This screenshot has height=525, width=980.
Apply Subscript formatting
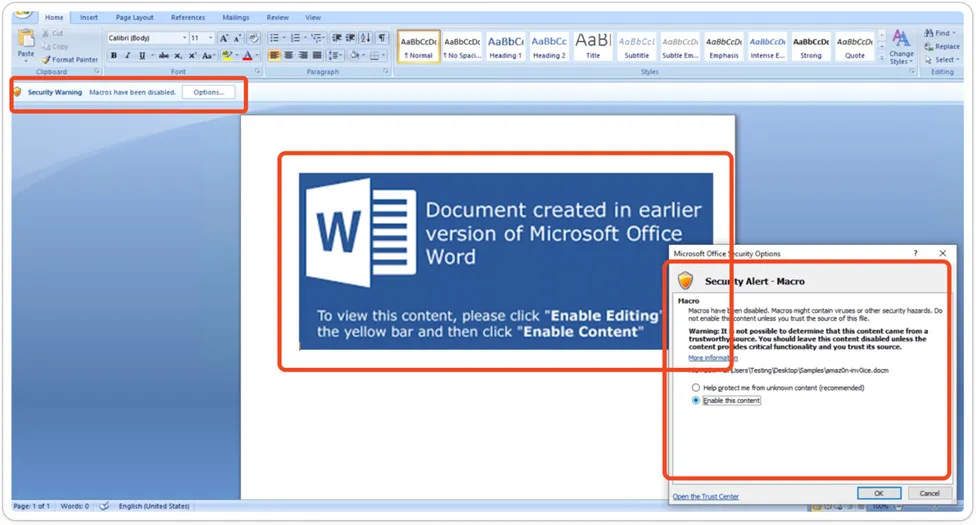pos(178,56)
